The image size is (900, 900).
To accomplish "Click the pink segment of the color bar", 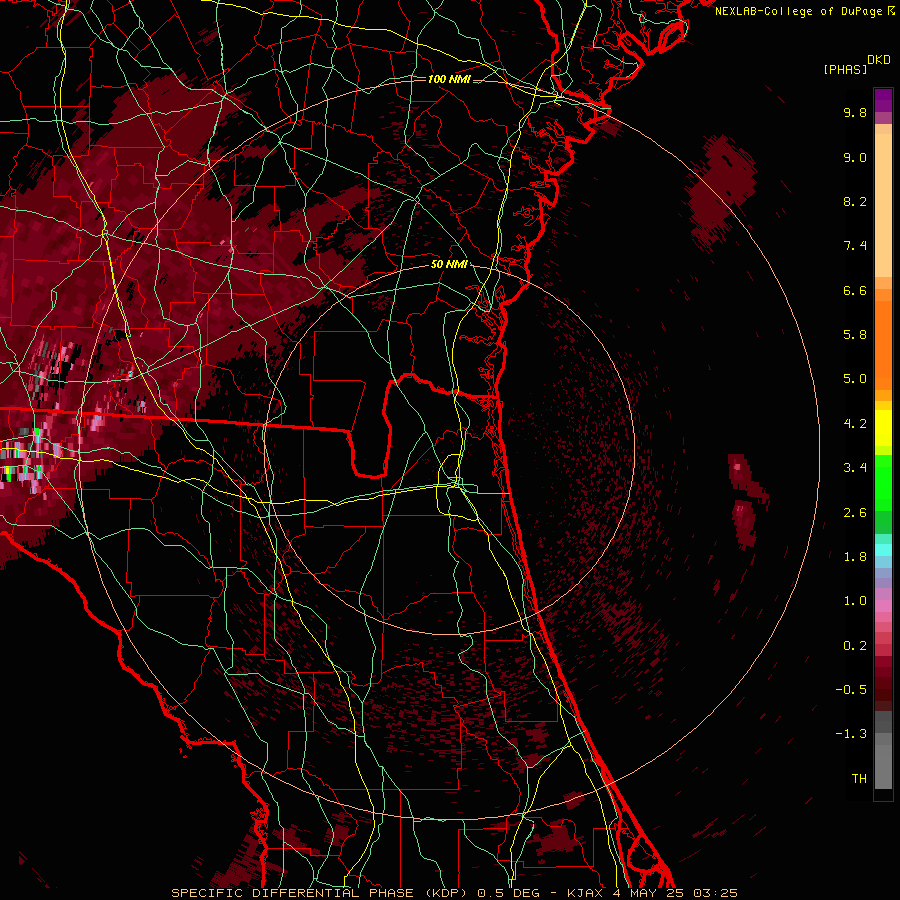I will pos(883,606).
